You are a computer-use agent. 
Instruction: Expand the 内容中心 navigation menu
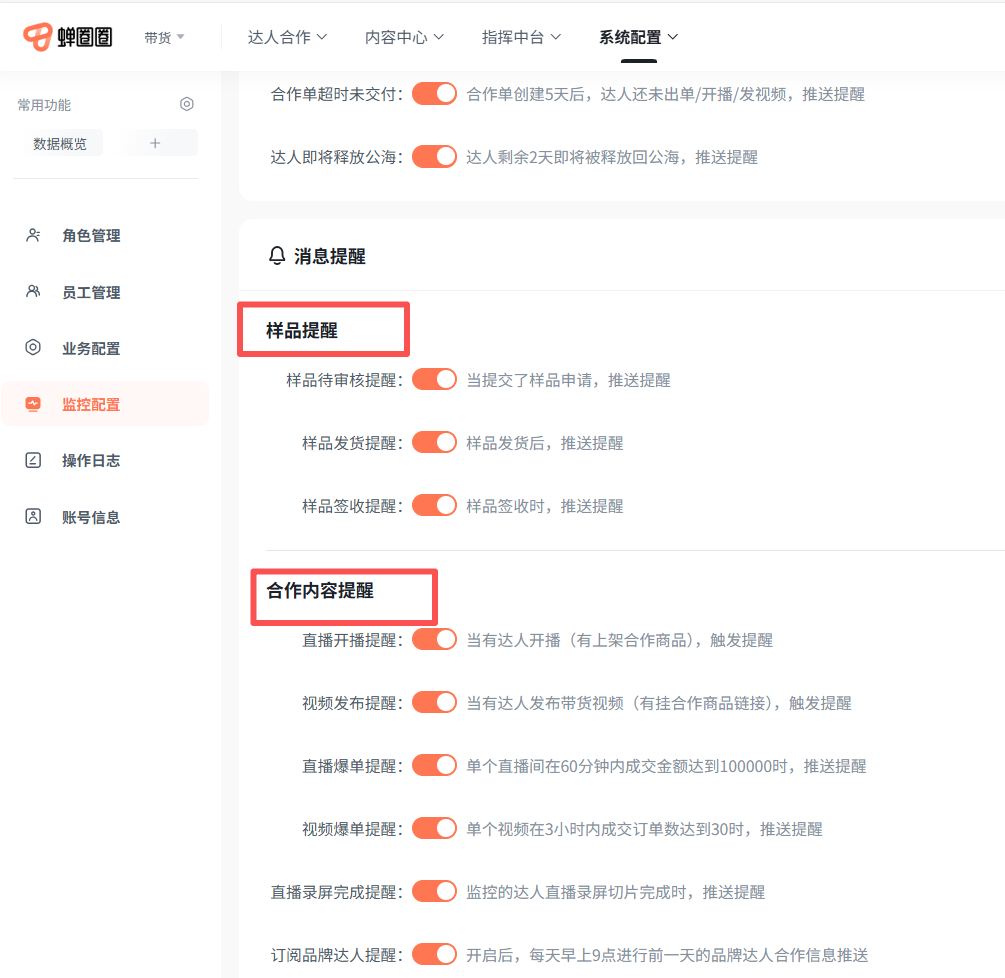[x=404, y=37]
